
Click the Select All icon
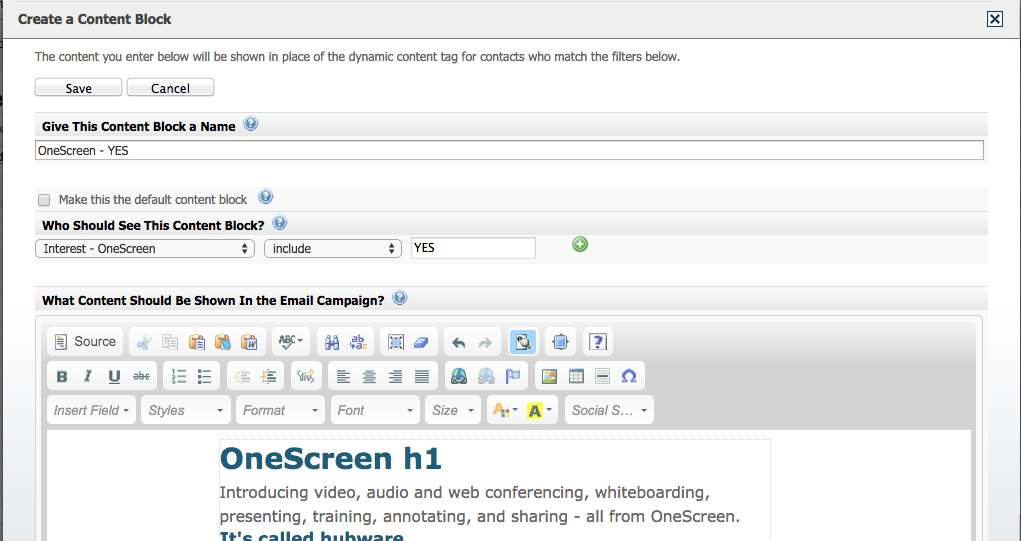pyautogui.click(x=395, y=342)
